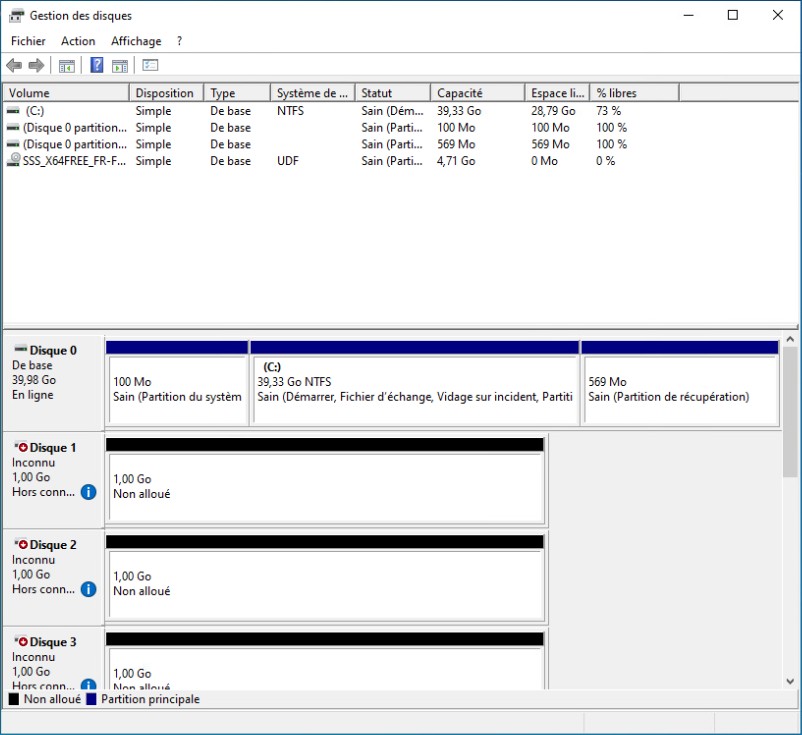802x735 pixels.
Task: Select the Disque 3 label panel
Action: click(x=53, y=659)
